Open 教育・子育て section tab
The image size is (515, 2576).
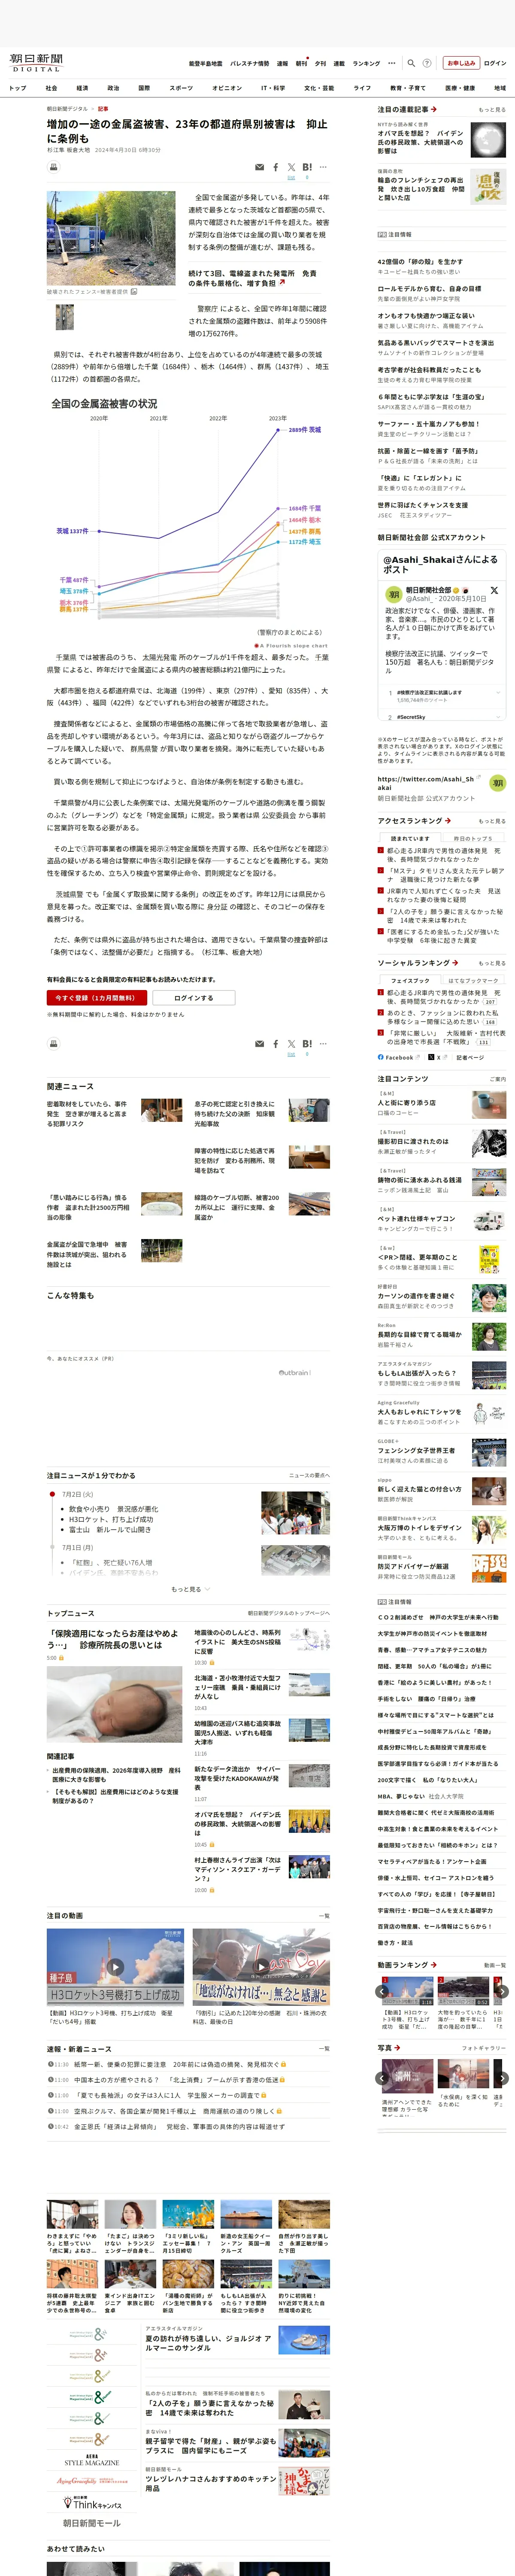[408, 88]
